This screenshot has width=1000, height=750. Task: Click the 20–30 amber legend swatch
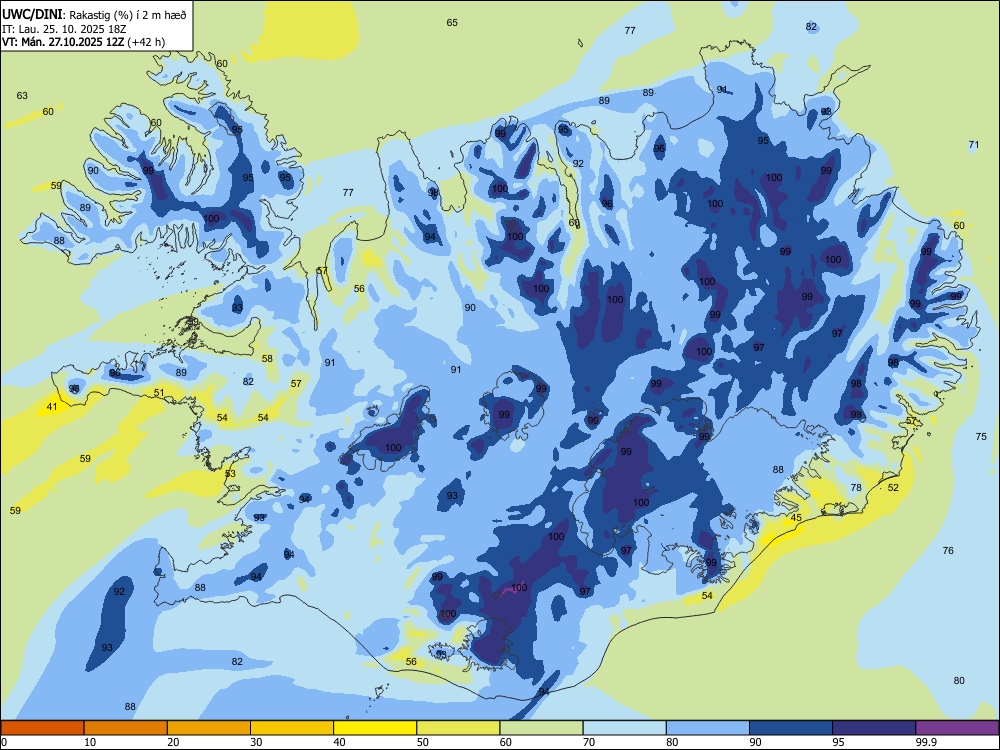tap(209, 728)
